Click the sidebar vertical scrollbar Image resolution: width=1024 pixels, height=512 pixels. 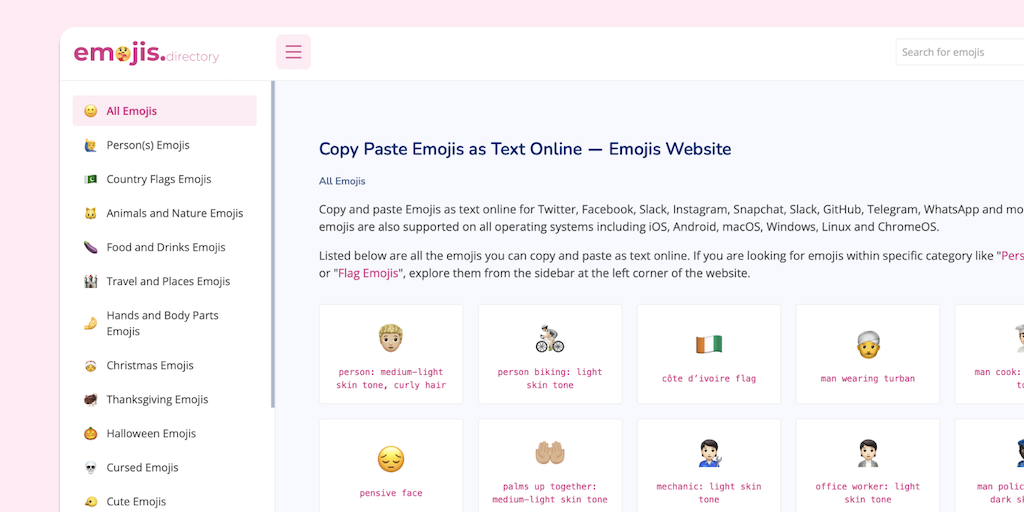(273, 244)
